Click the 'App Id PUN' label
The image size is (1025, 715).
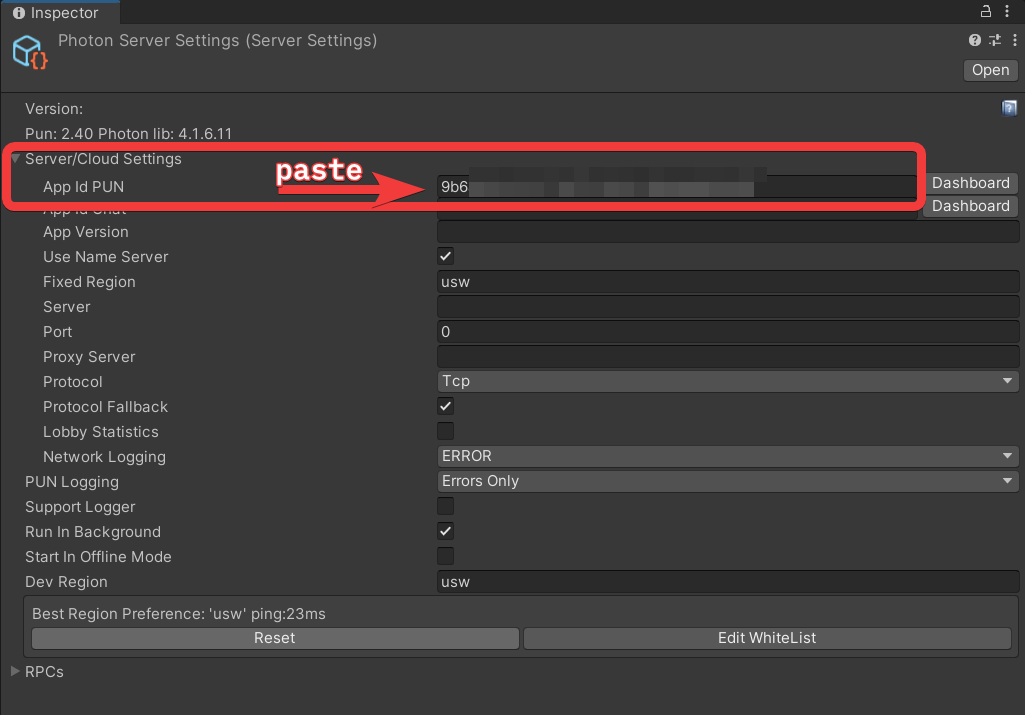click(84, 187)
